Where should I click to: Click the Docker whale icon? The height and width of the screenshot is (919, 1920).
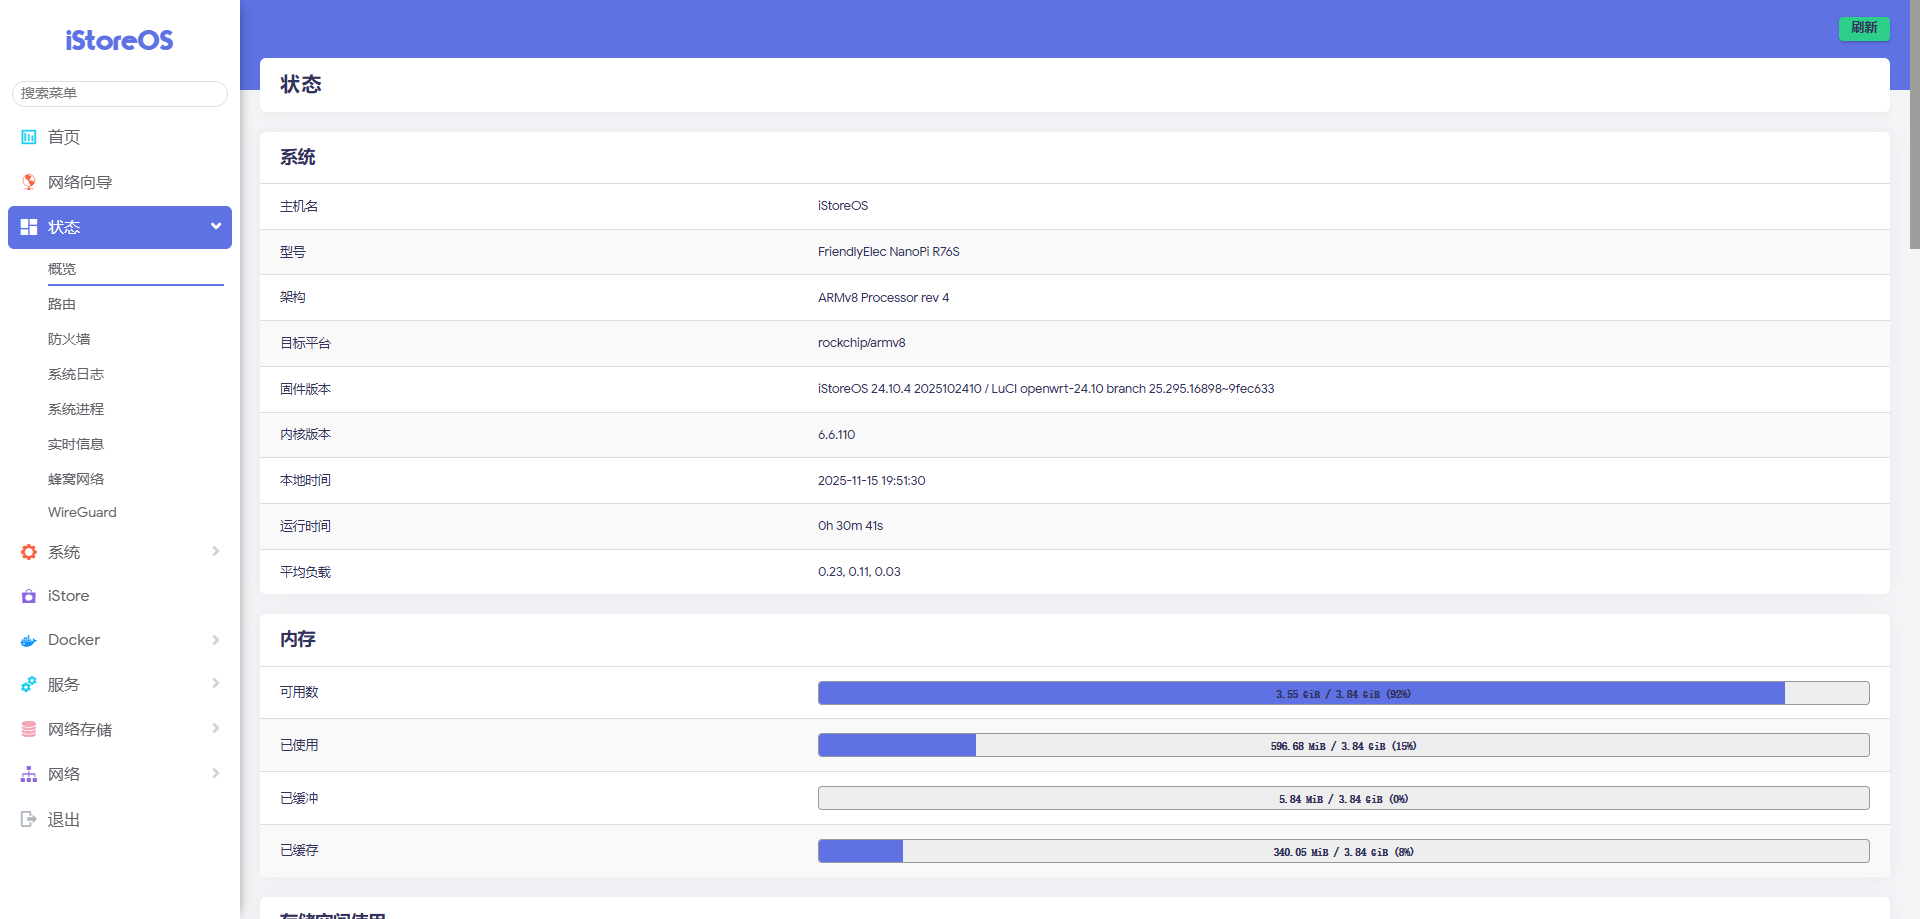click(29, 641)
